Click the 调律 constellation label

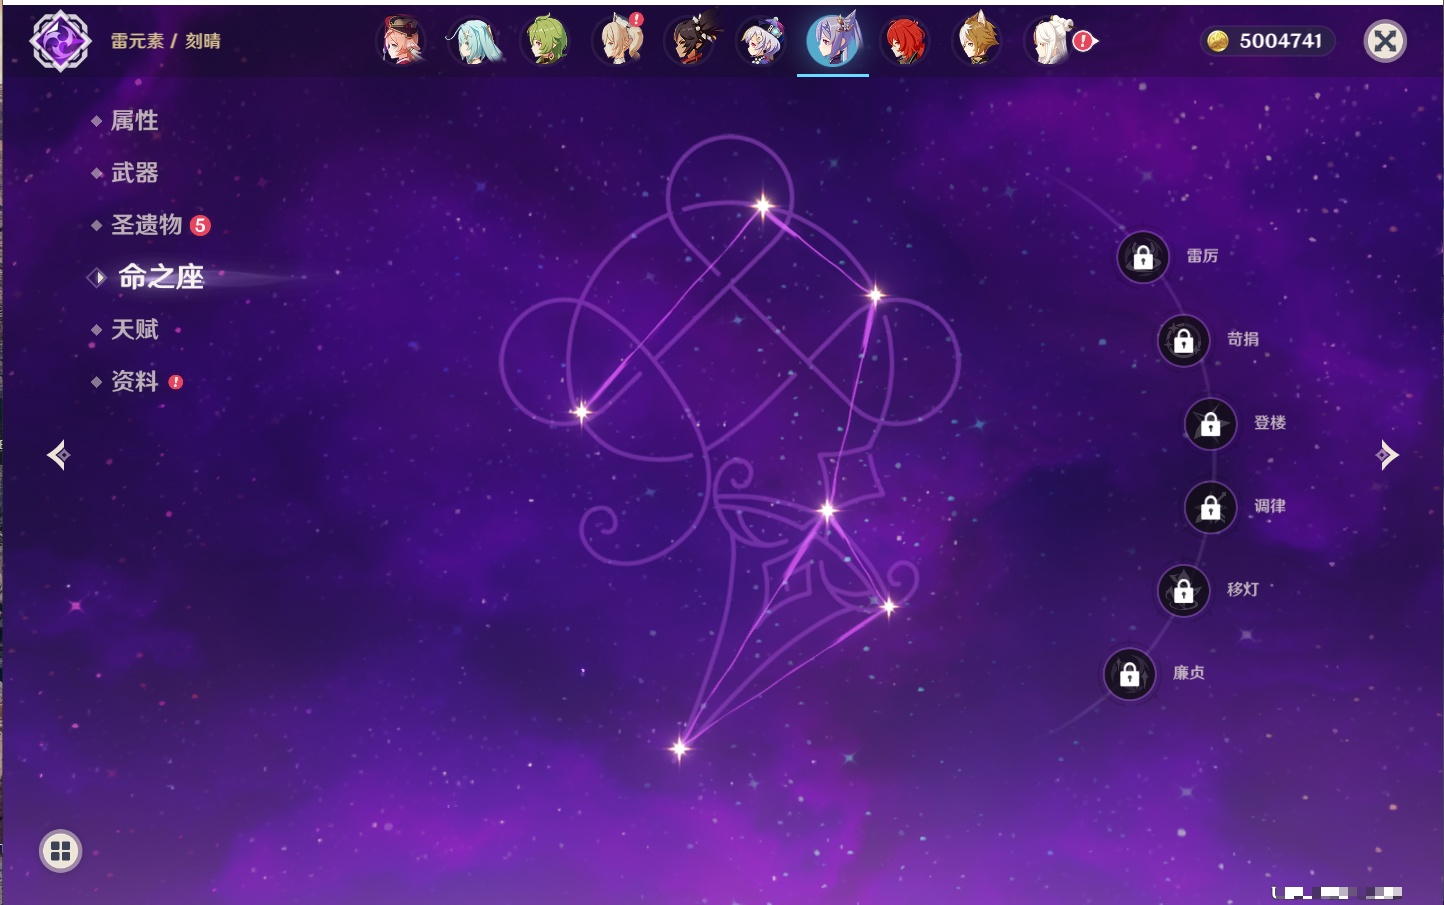pyautogui.click(x=1270, y=506)
